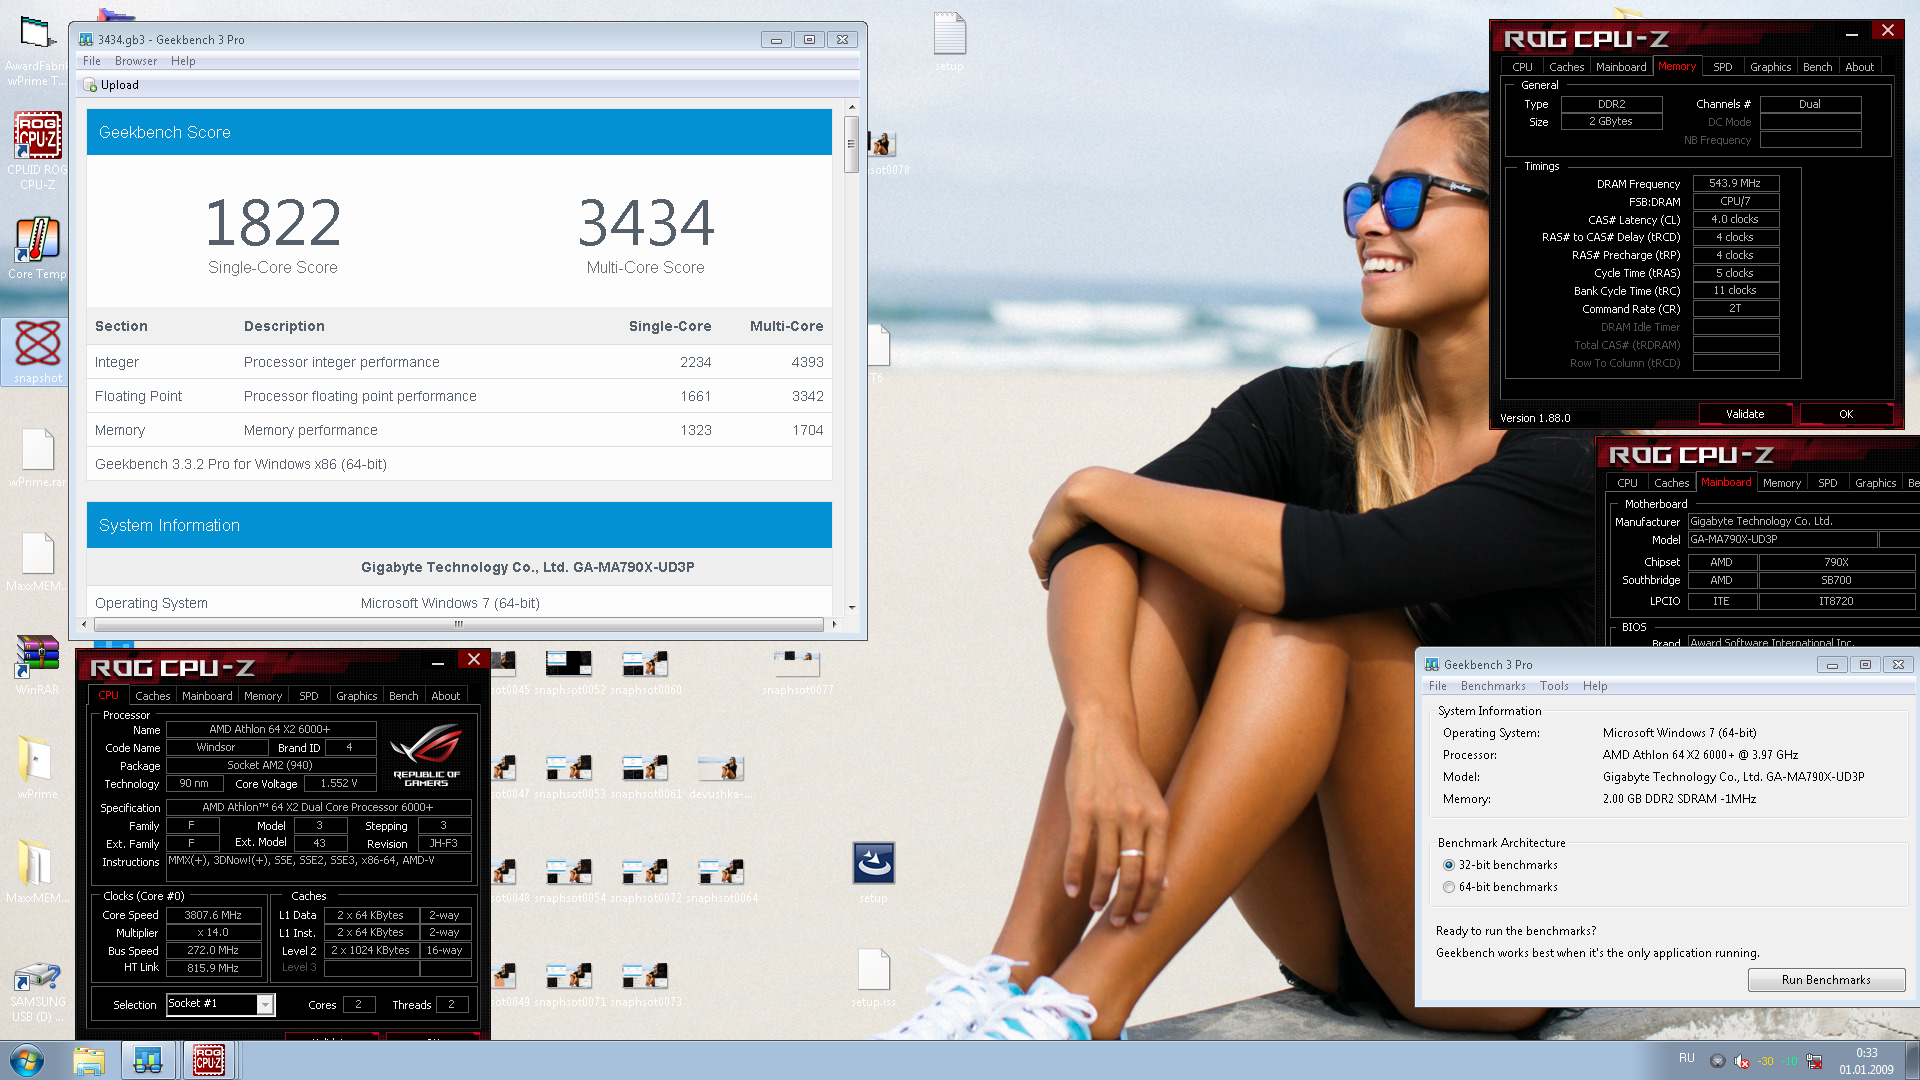Screen dimensions: 1920x1080
Task: Open File menu in the 3434.gb3 Geekbench window
Action: point(92,61)
